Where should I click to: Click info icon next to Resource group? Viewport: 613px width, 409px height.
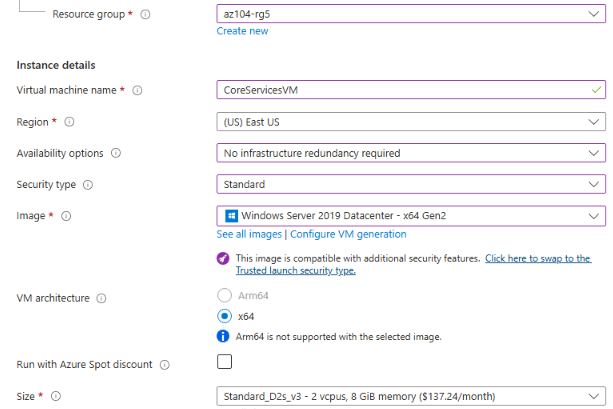click(x=146, y=15)
